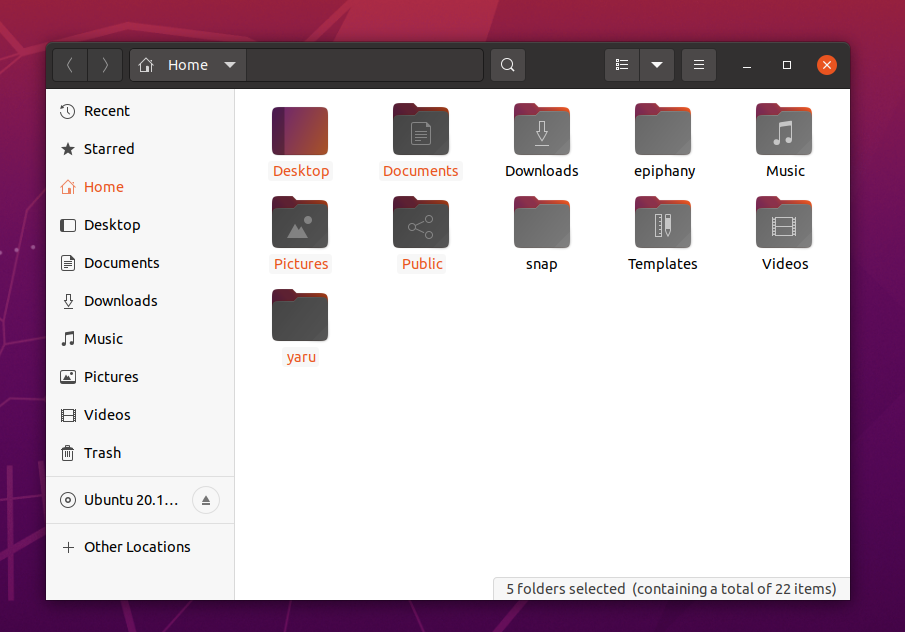
Task: Open Music in the sidebar
Action: click(140, 339)
